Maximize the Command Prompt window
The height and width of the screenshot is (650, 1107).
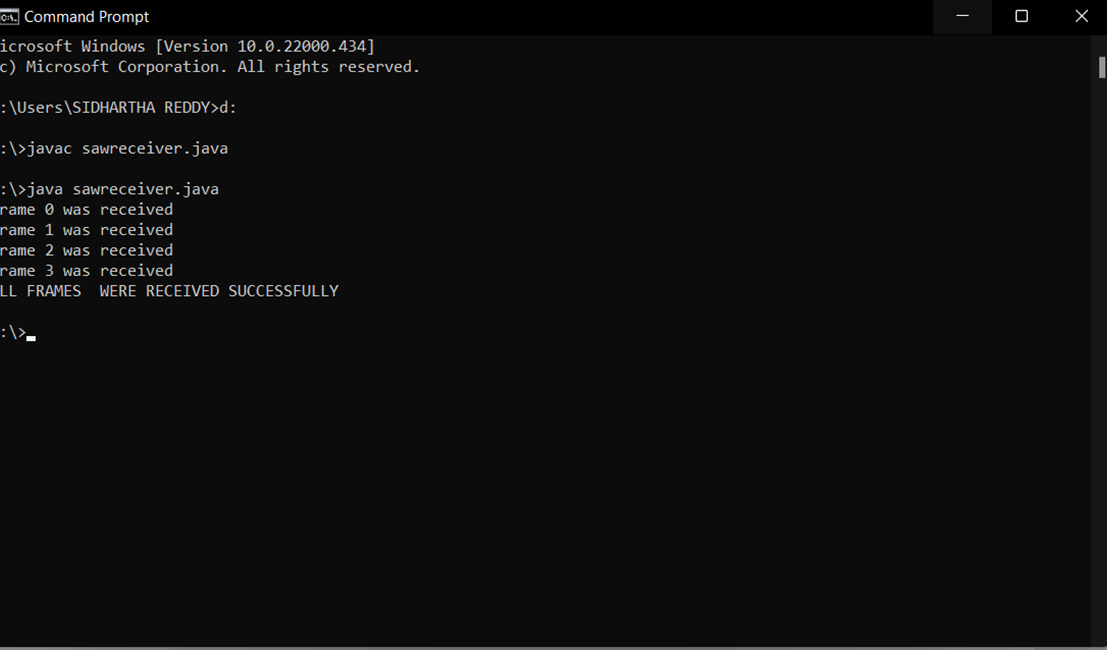[x=1022, y=16]
